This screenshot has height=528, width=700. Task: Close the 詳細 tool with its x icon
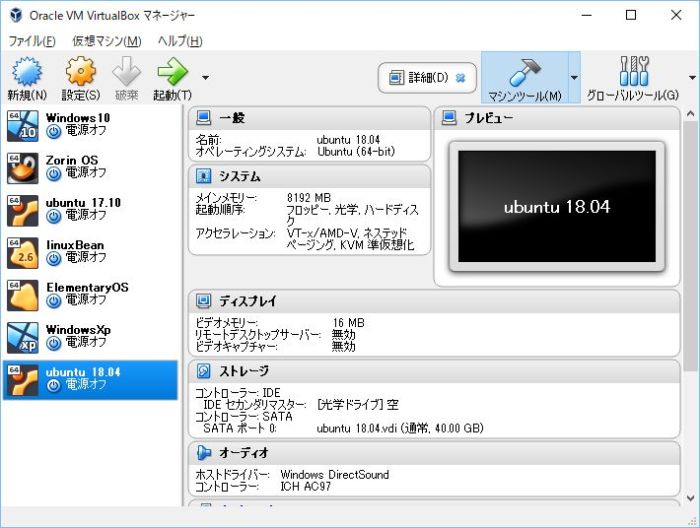click(x=460, y=77)
